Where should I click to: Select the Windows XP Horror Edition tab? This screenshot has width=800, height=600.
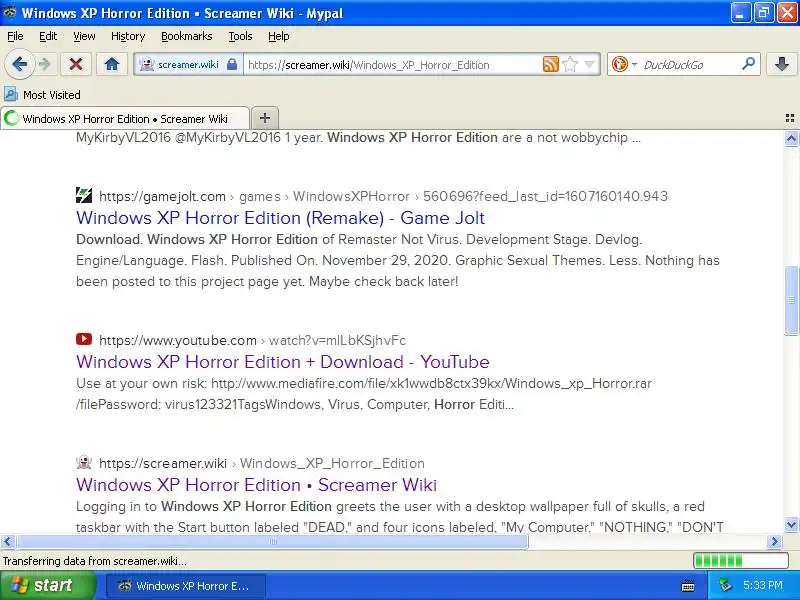(125, 118)
